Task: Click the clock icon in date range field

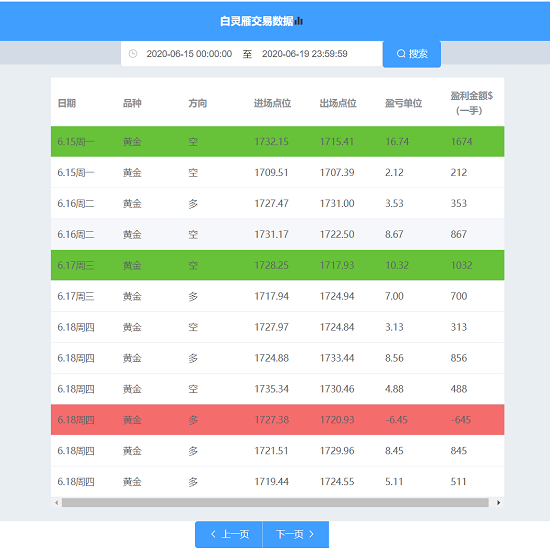Action: coord(133,54)
